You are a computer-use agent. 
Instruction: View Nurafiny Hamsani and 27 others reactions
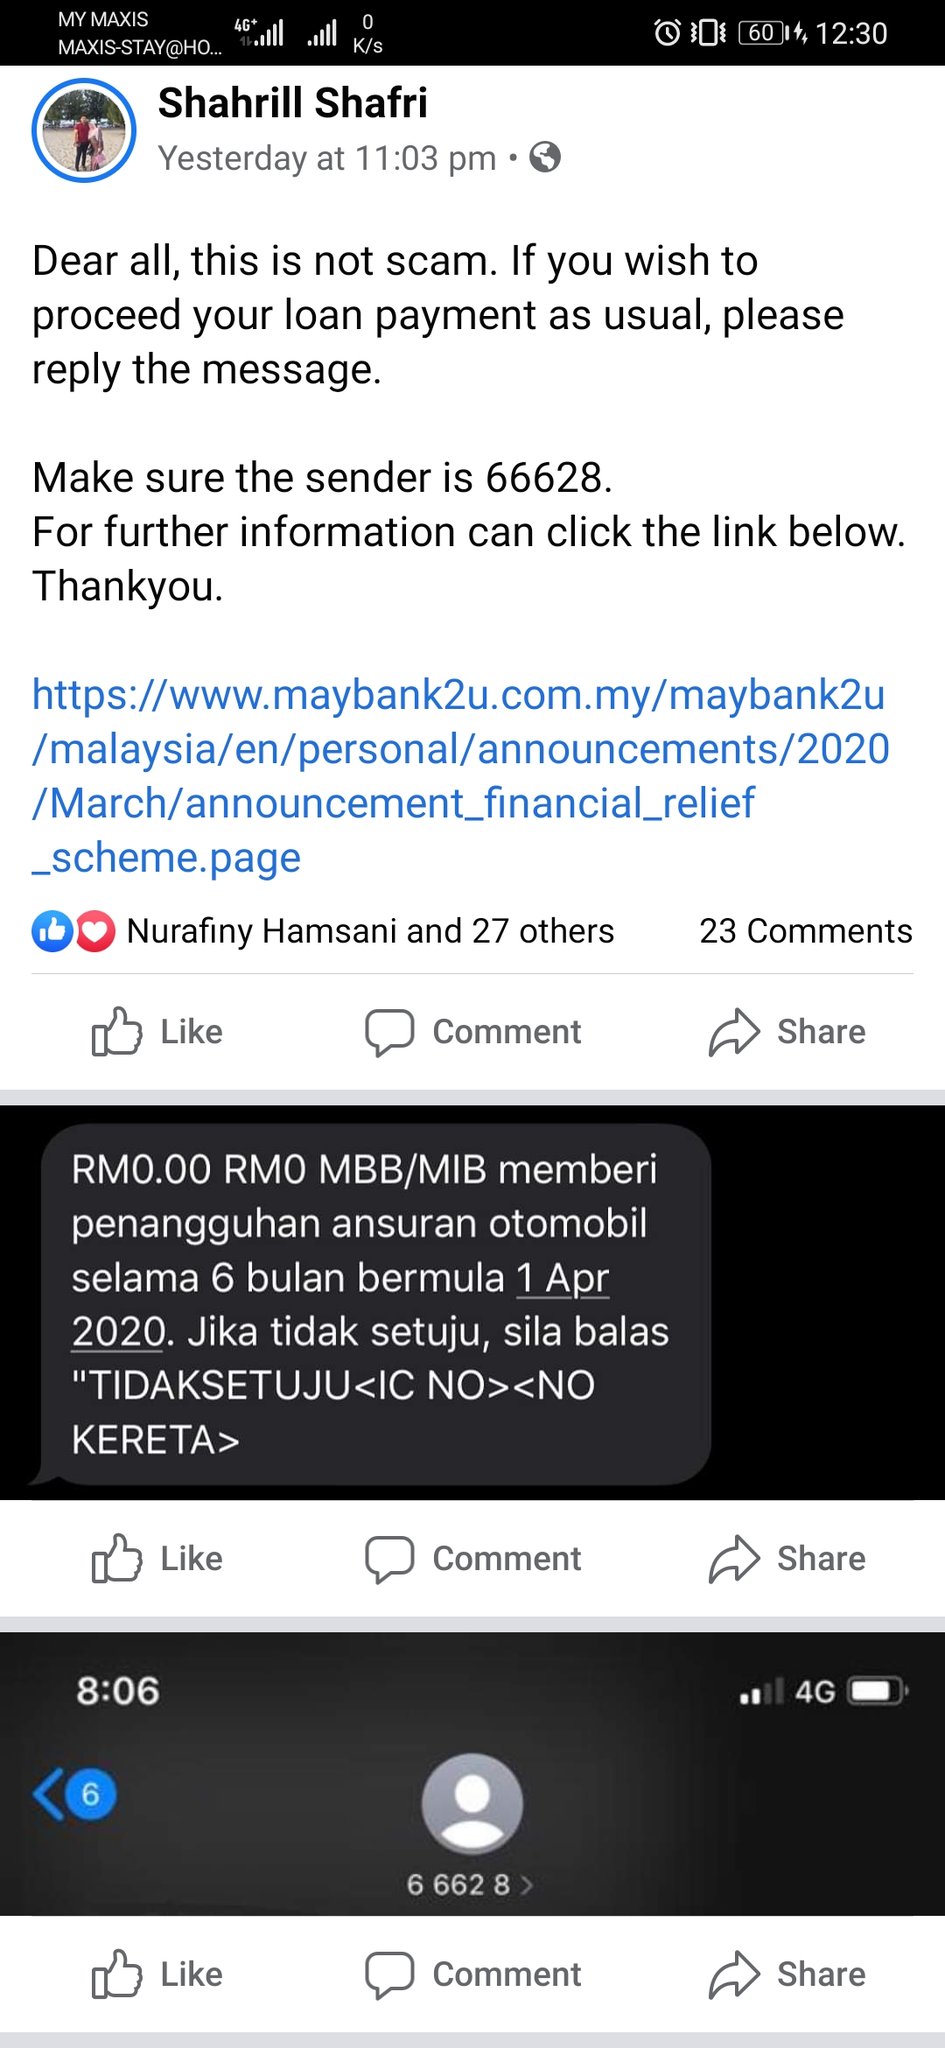pos(370,931)
